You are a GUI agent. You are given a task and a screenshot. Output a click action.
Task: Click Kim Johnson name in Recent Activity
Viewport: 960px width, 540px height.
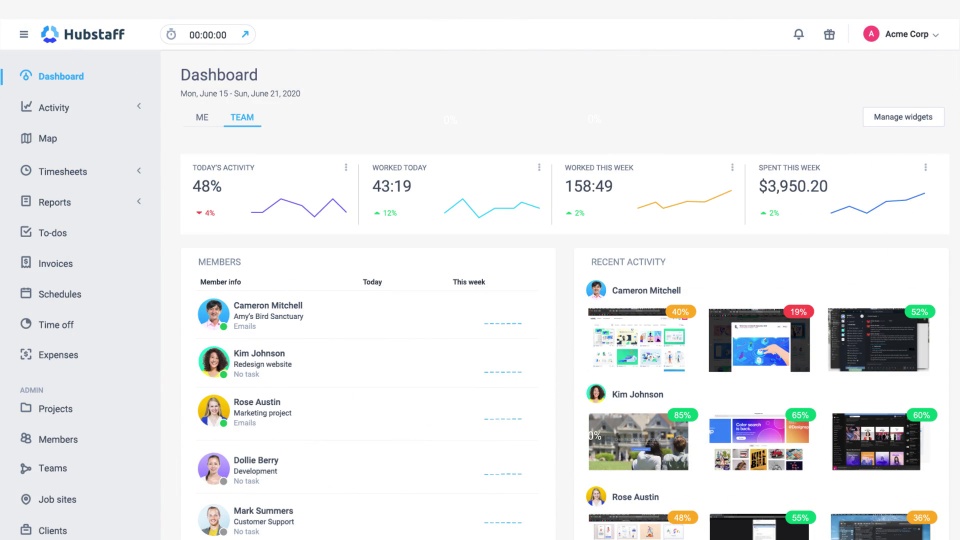click(637, 394)
